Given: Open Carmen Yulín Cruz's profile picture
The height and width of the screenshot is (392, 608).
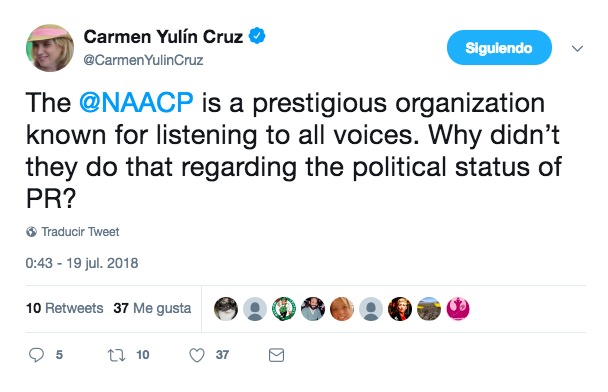Looking at the screenshot, I should 50,48.
